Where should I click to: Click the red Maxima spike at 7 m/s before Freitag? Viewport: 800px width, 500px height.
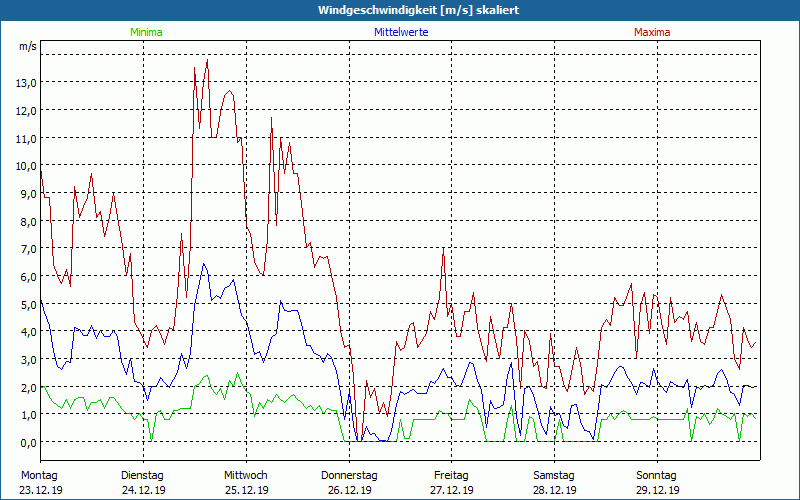pyautogui.click(x=444, y=248)
